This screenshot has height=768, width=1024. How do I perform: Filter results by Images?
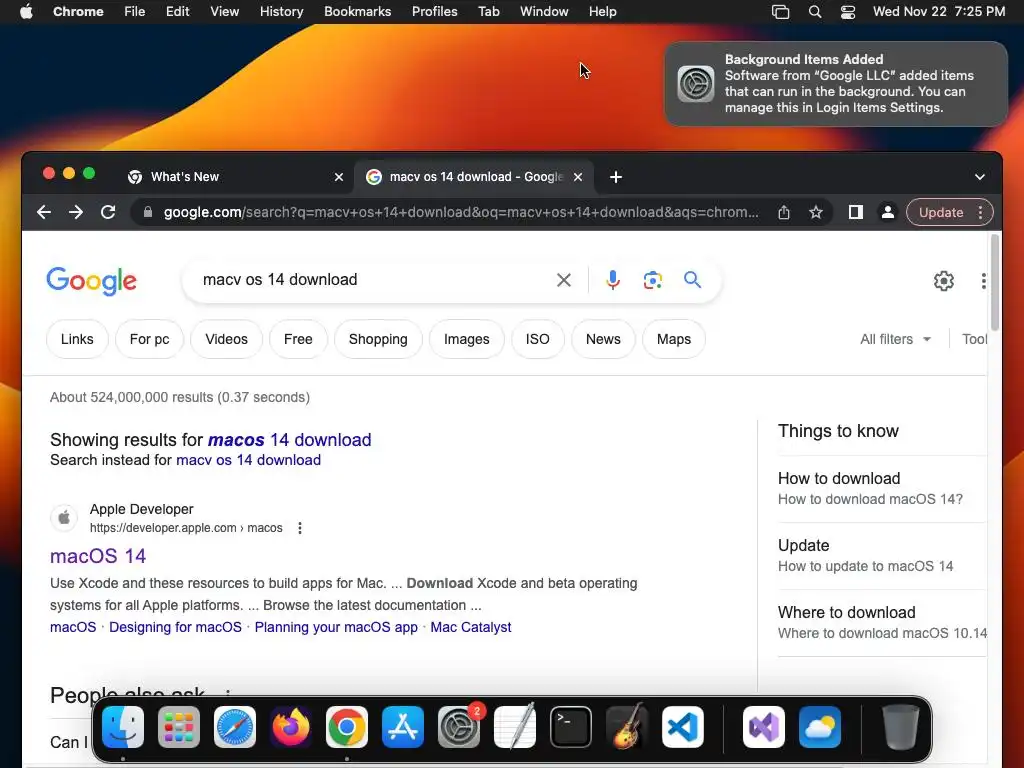[466, 340]
